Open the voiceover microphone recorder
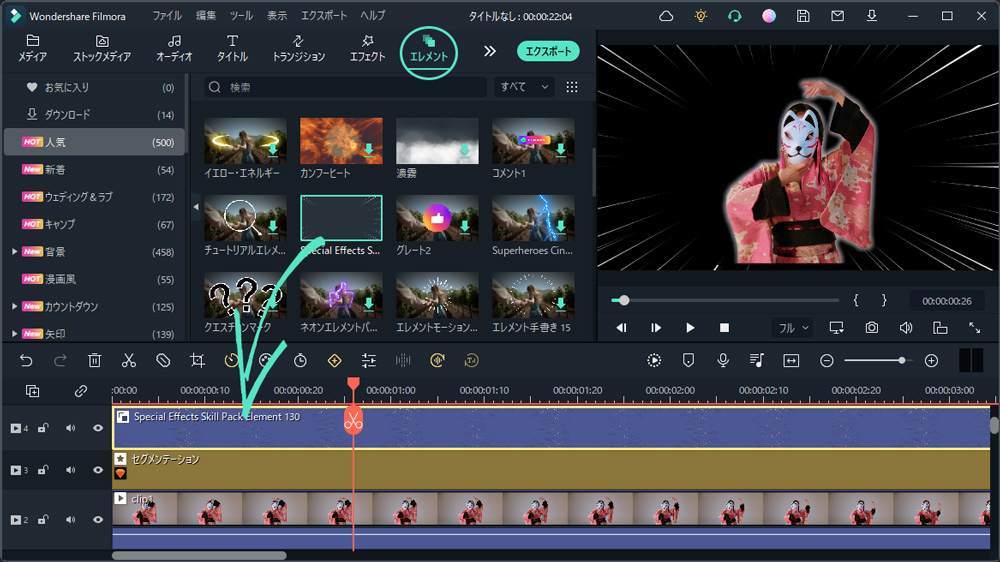Viewport: 1000px width, 562px height. (x=722, y=360)
